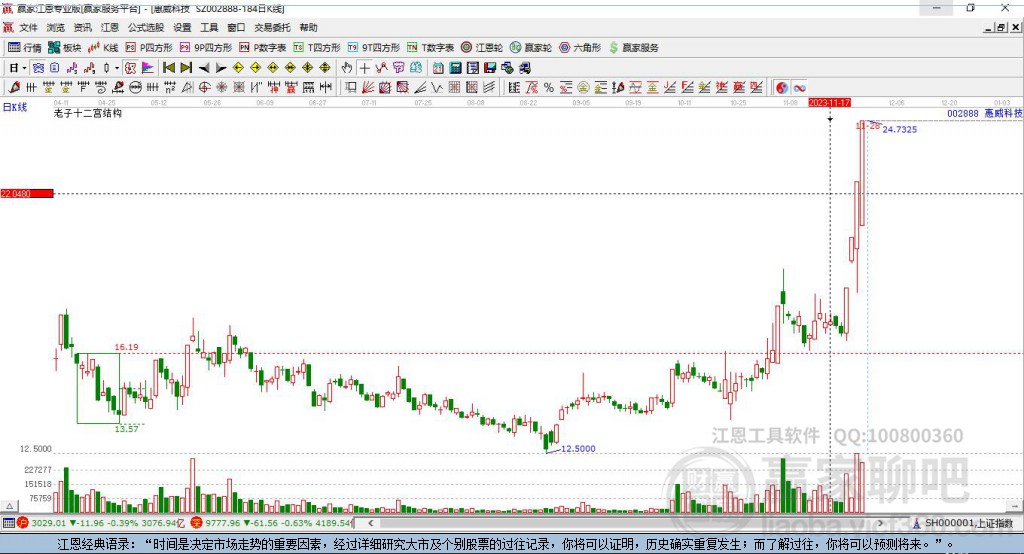Click stock code 002888 惠威科技
The height and width of the screenshot is (554, 1024).
[x=985, y=113]
